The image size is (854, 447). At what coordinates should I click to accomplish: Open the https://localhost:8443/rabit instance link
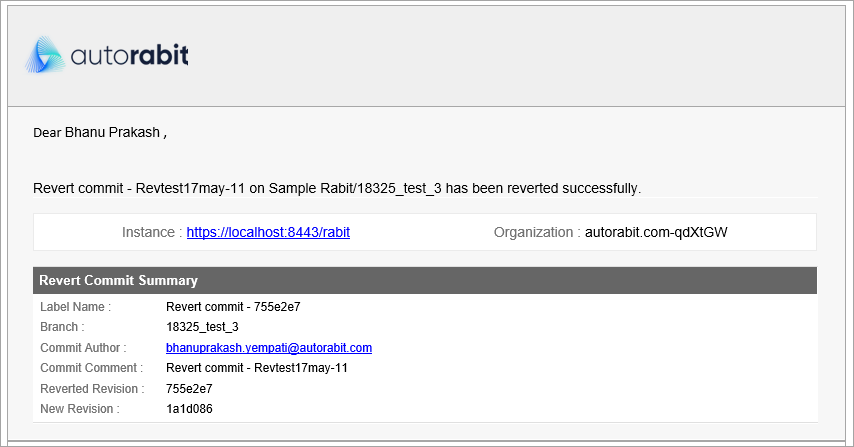click(x=268, y=232)
